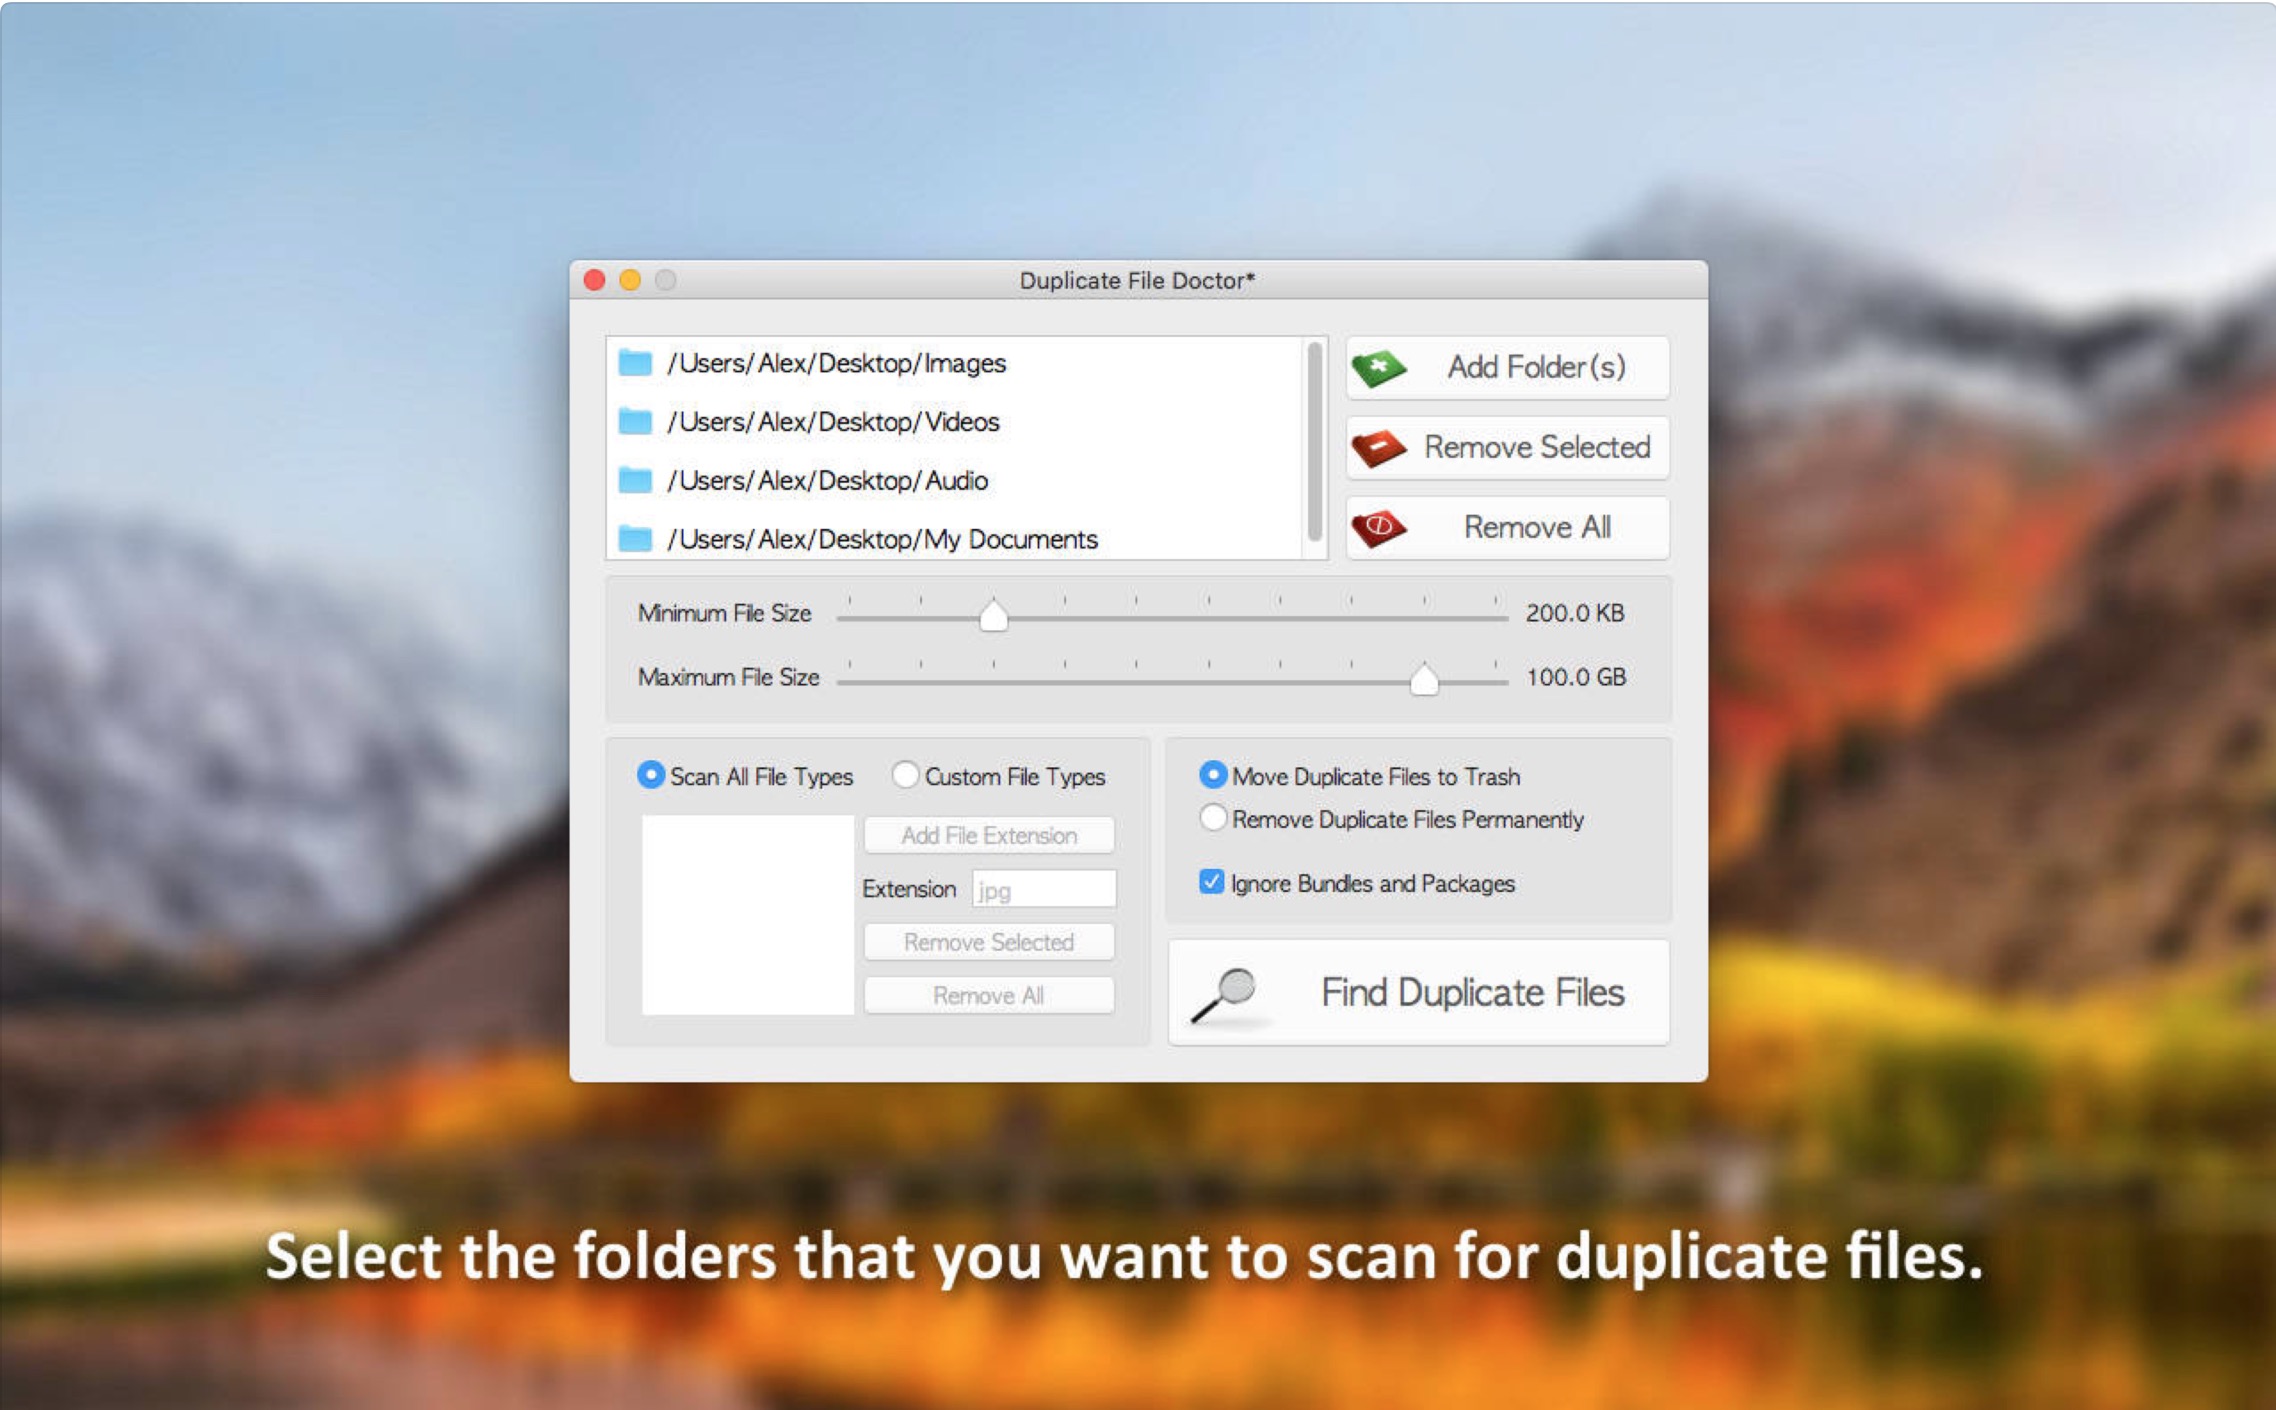Select Remove Duplicate Files Permanently option

click(x=1212, y=818)
